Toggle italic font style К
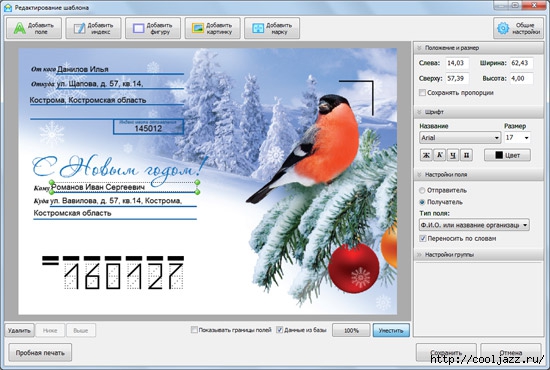This screenshot has height=370, width=550. pyautogui.click(x=440, y=155)
